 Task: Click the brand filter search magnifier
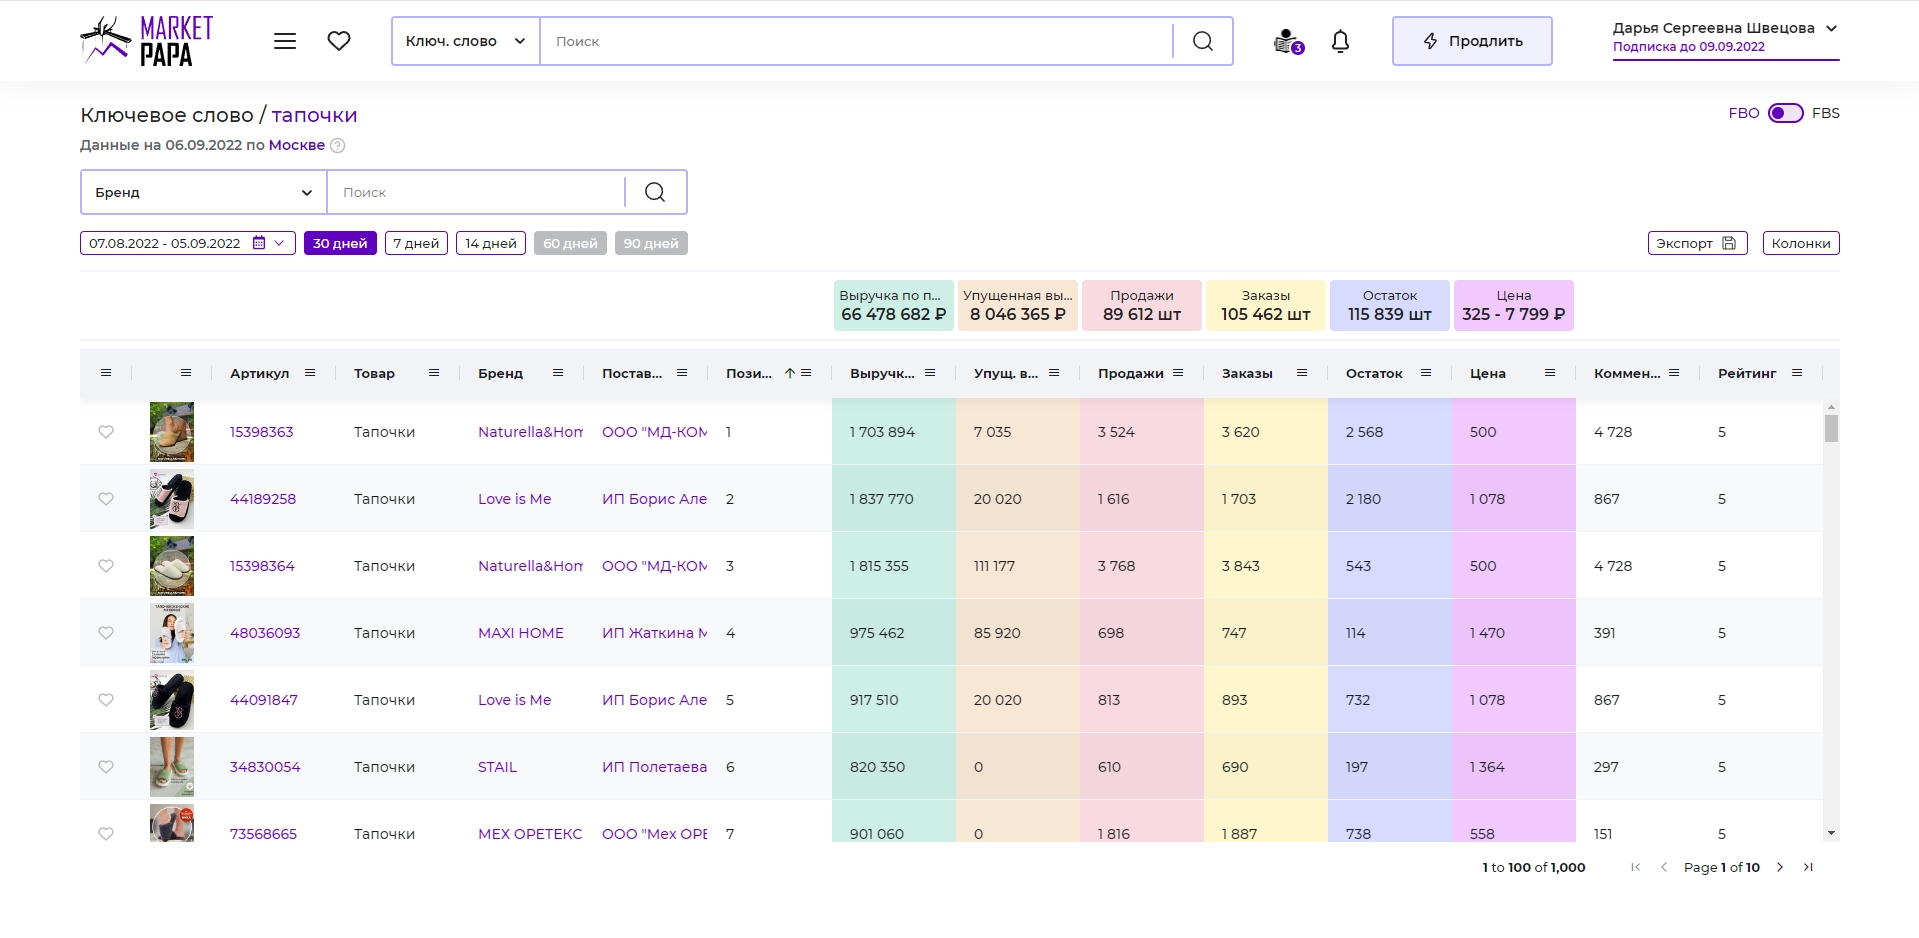click(655, 192)
